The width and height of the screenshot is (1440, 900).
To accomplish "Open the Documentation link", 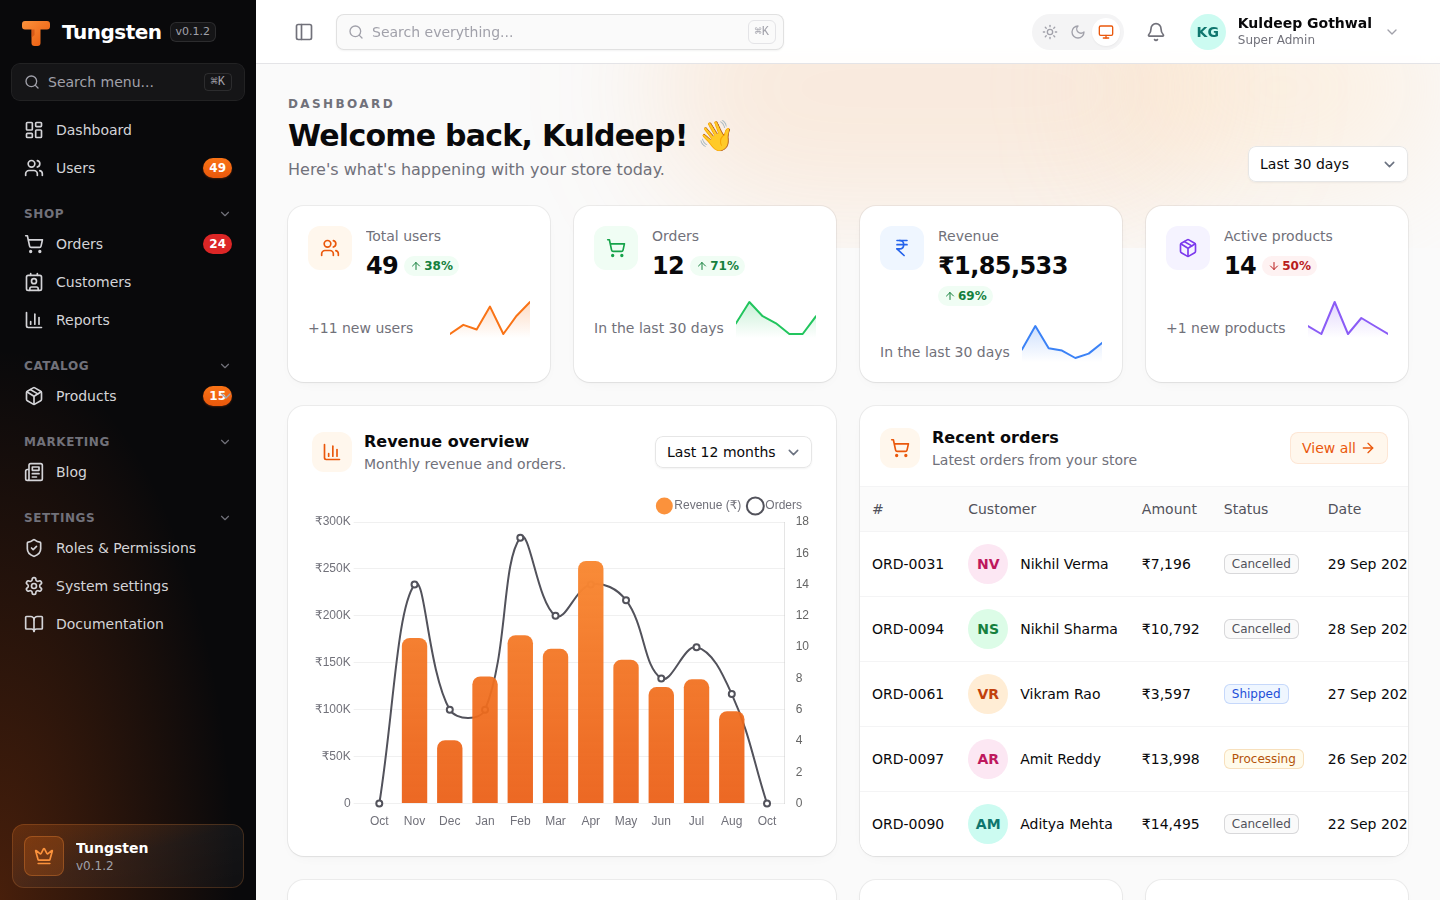I will coord(128,624).
